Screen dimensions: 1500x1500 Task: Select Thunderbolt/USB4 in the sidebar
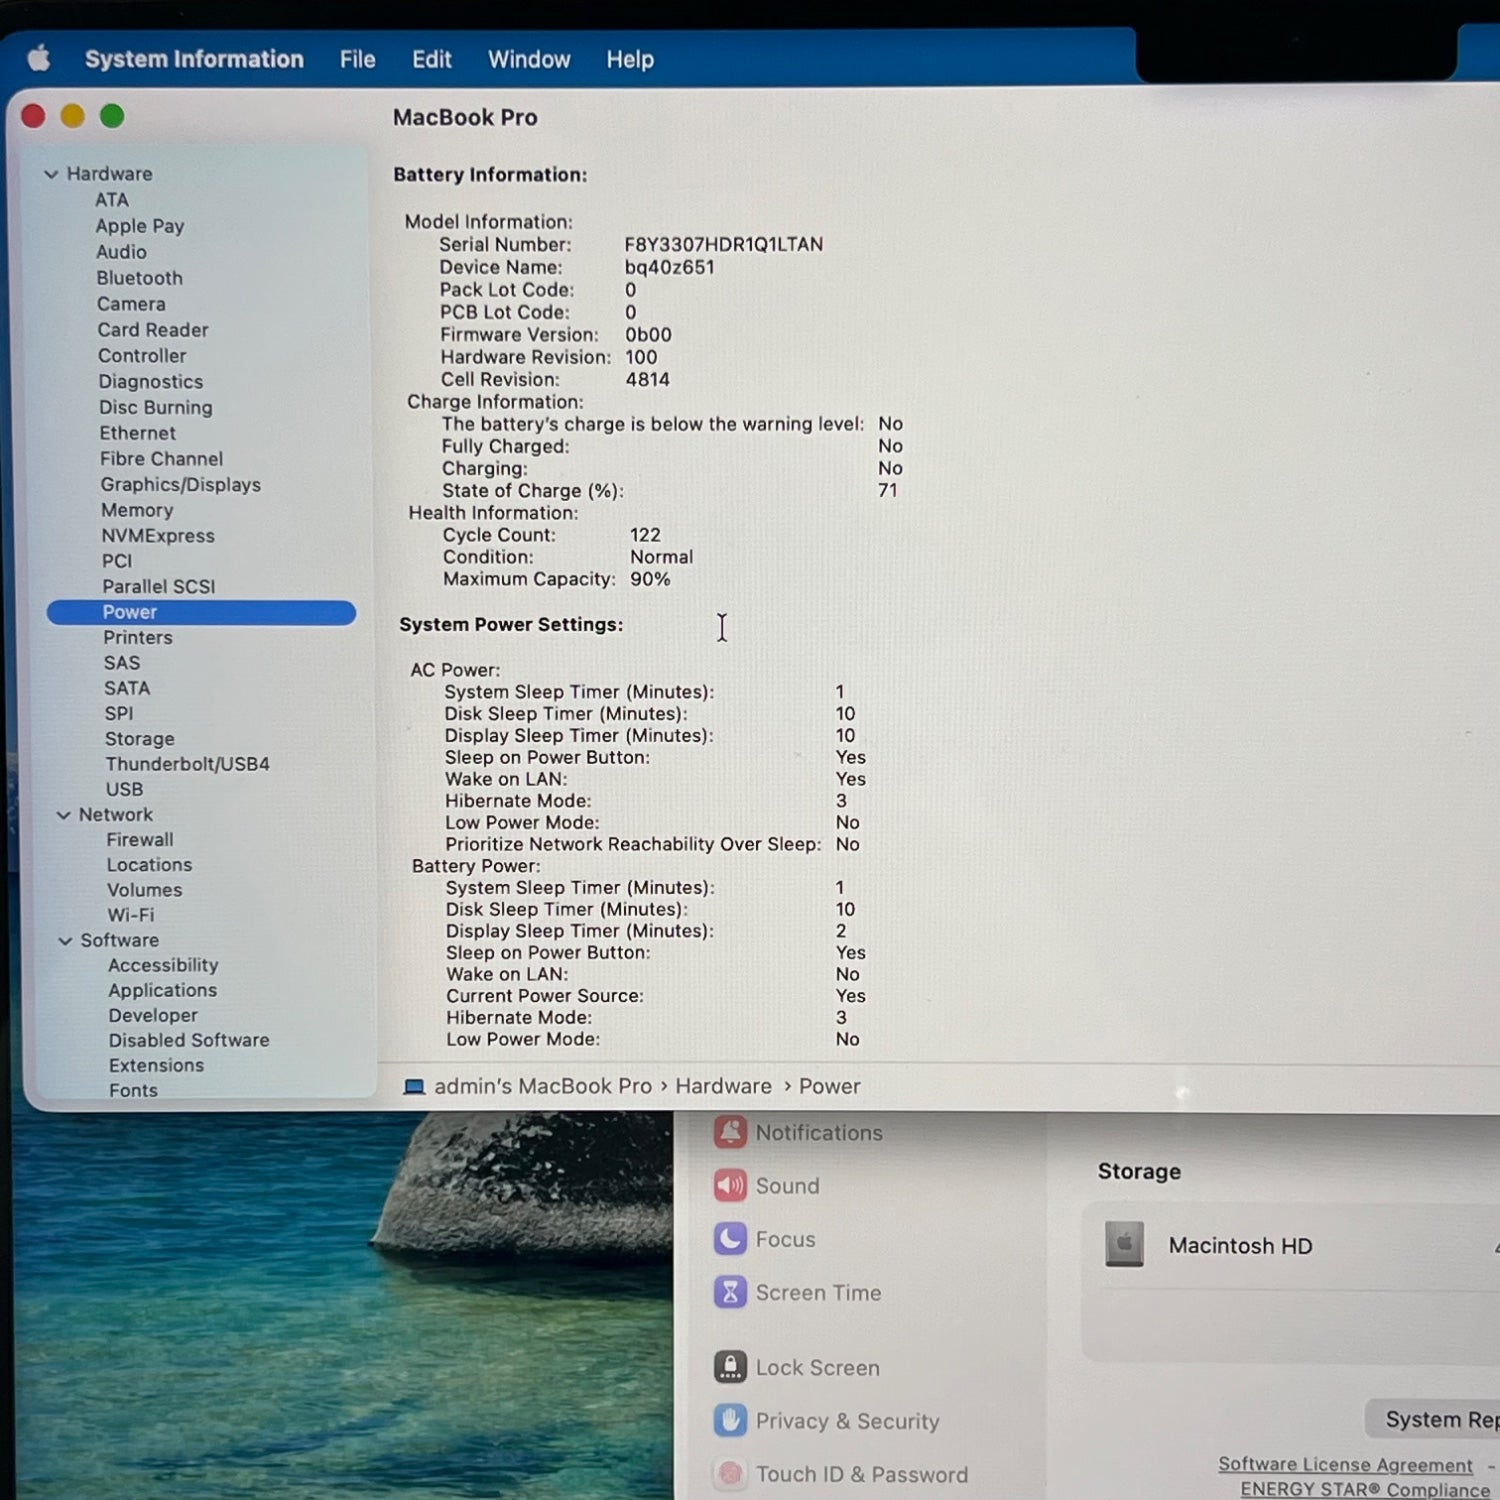(187, 764)
